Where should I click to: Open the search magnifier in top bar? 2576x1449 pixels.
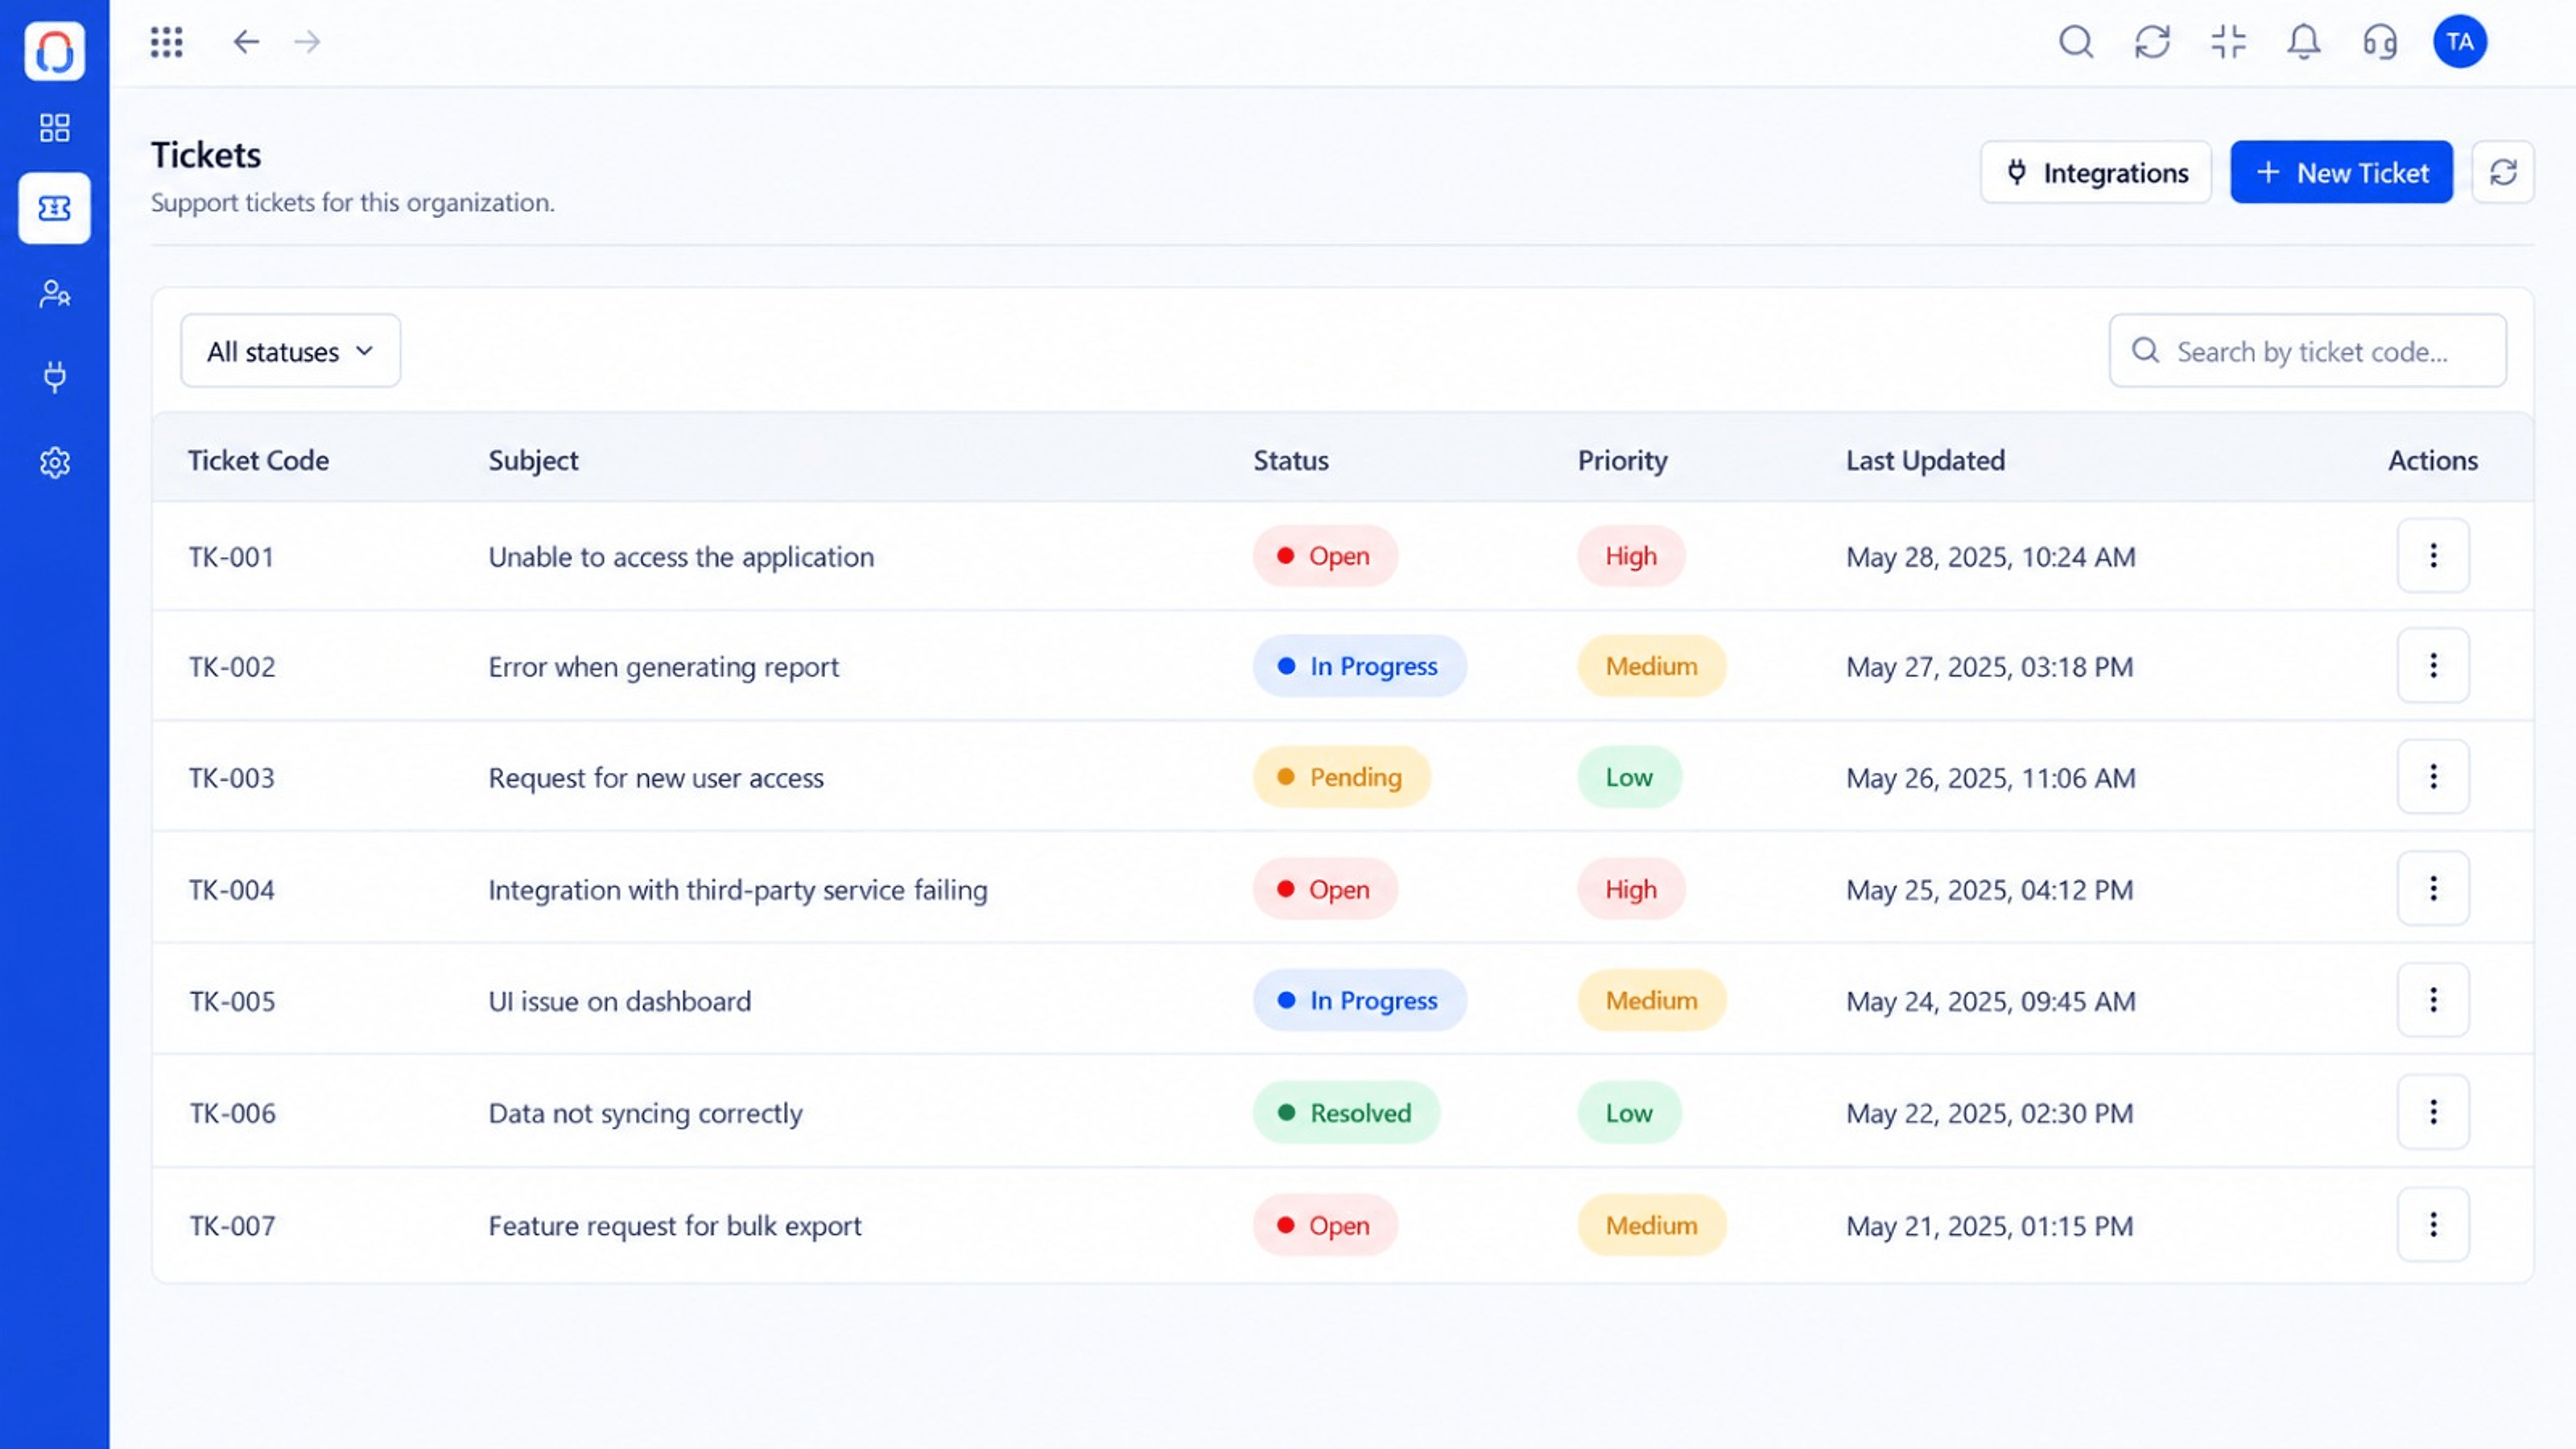tap(2076, 42)
